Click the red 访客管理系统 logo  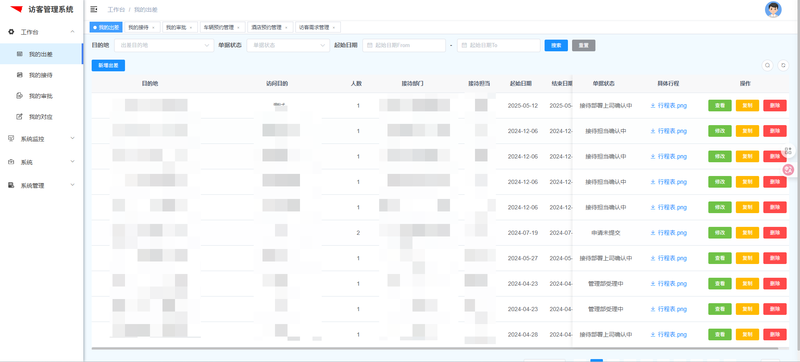click(x=17, y=9)
